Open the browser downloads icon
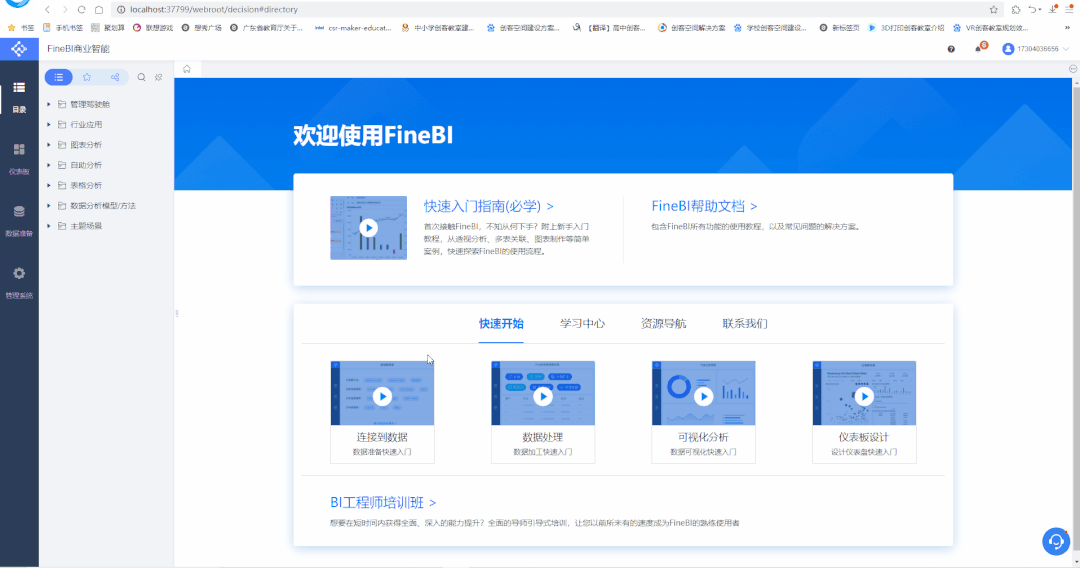This screenshot has width=1080, height=568. (x=1052, y=10)
